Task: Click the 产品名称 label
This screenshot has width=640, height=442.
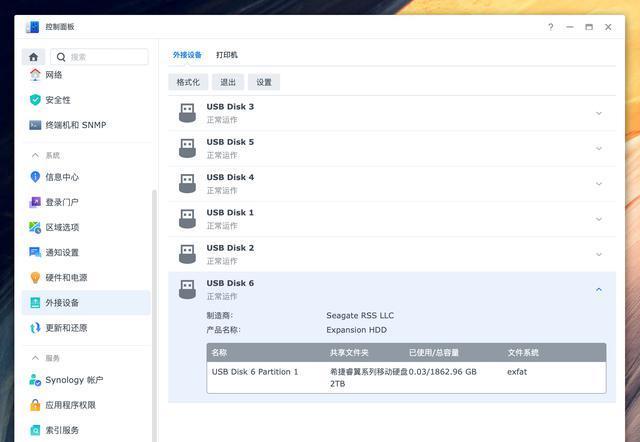Action: point(224,330)
